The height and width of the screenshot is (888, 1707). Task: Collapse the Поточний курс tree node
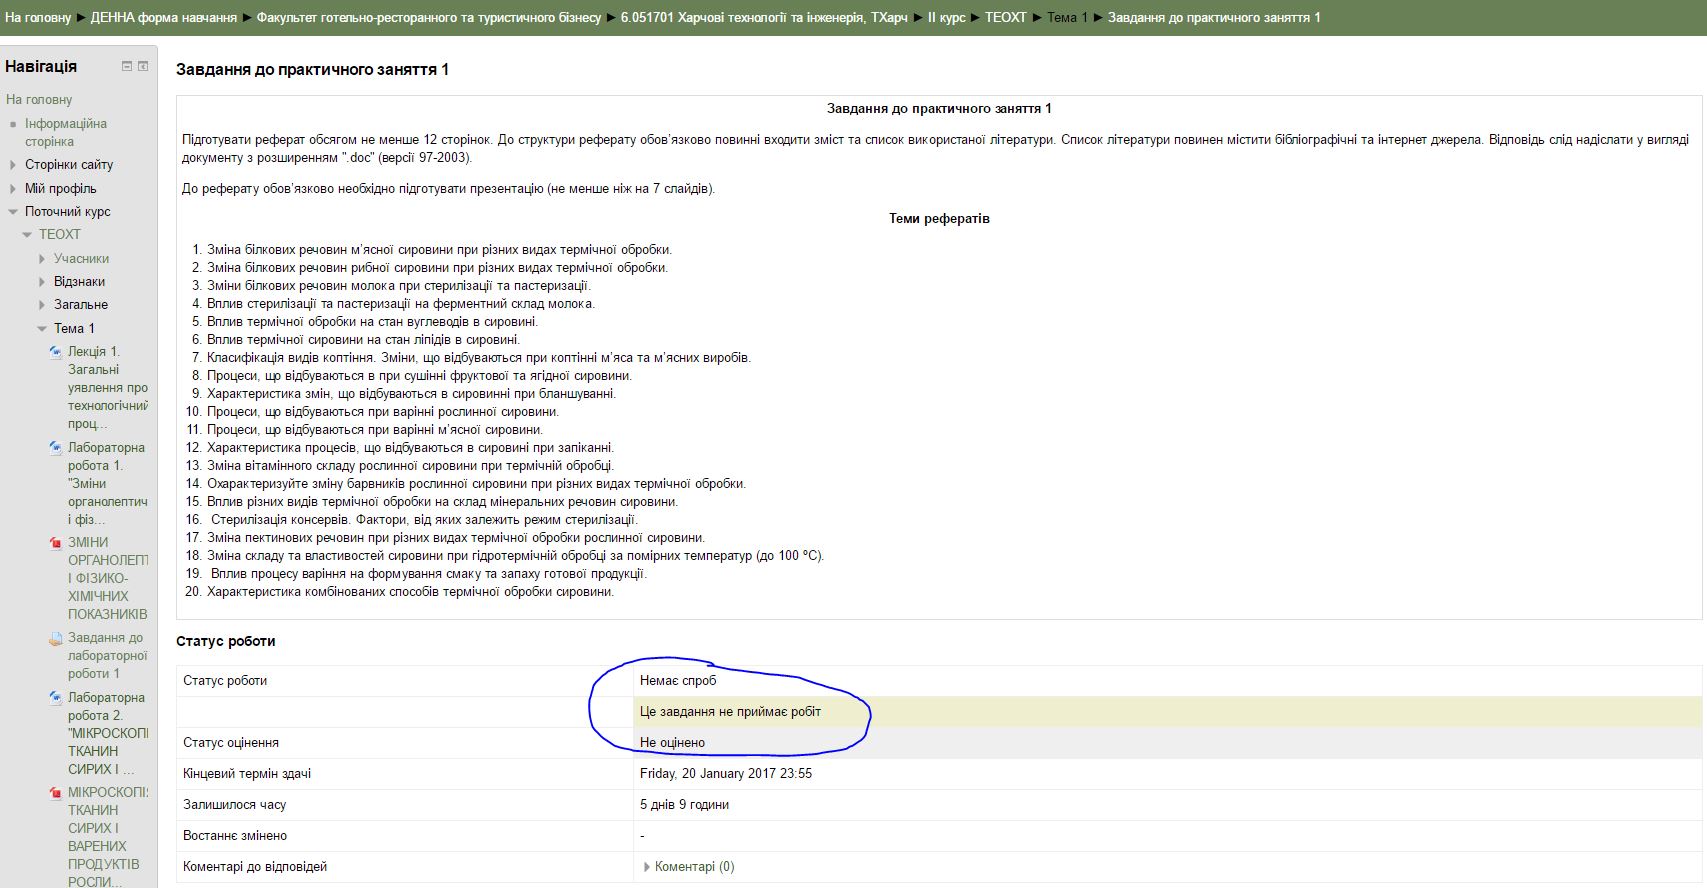pyautogui.click(x=13, y=212)
